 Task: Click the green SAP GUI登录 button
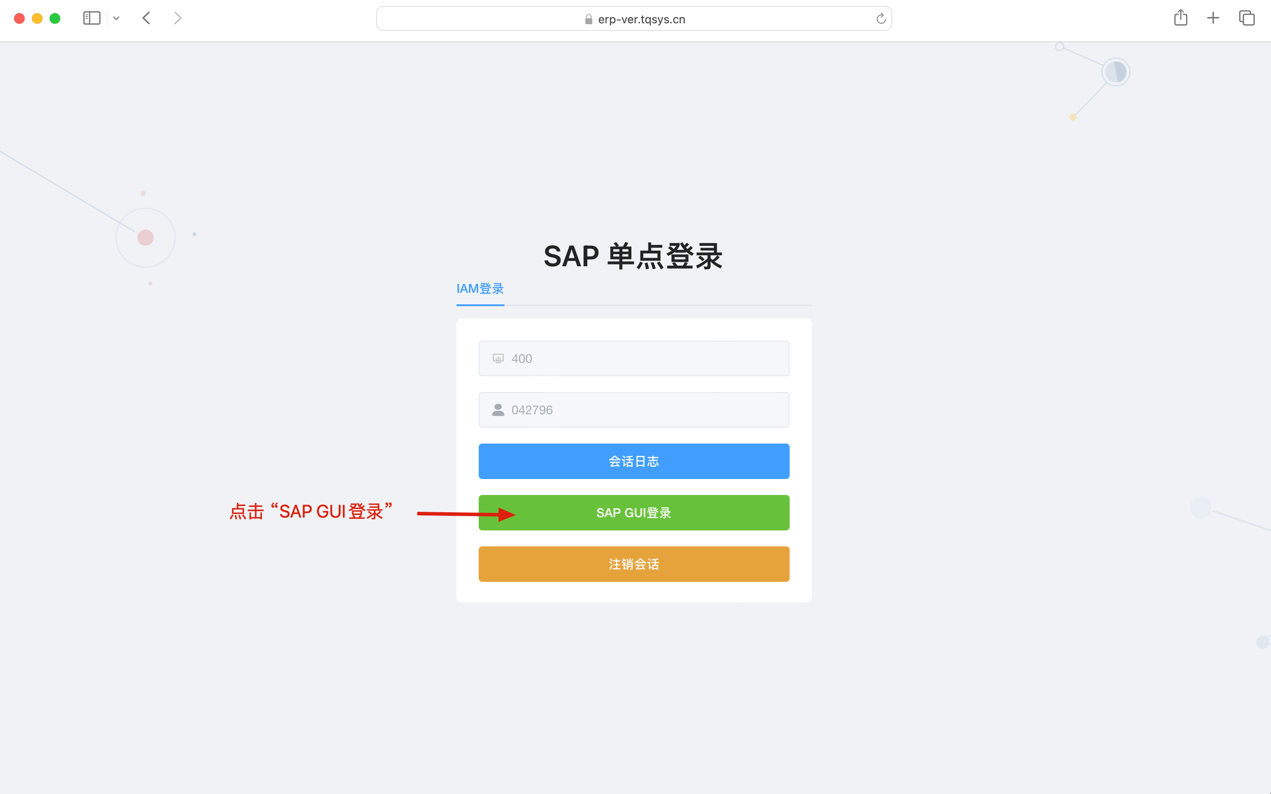pyautogui.click(x=634, y=513)
